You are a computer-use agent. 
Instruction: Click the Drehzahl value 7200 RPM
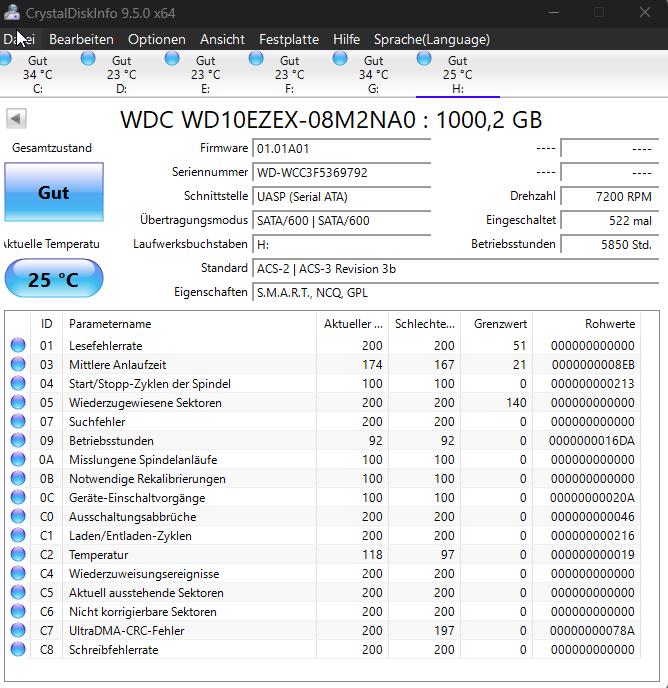(x=610, y=197)
